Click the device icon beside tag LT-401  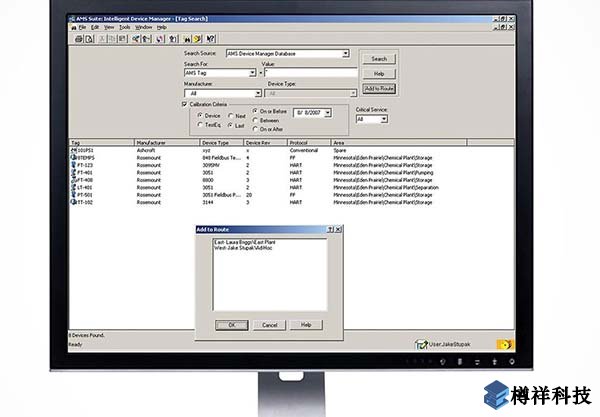[x=73, y=187]
